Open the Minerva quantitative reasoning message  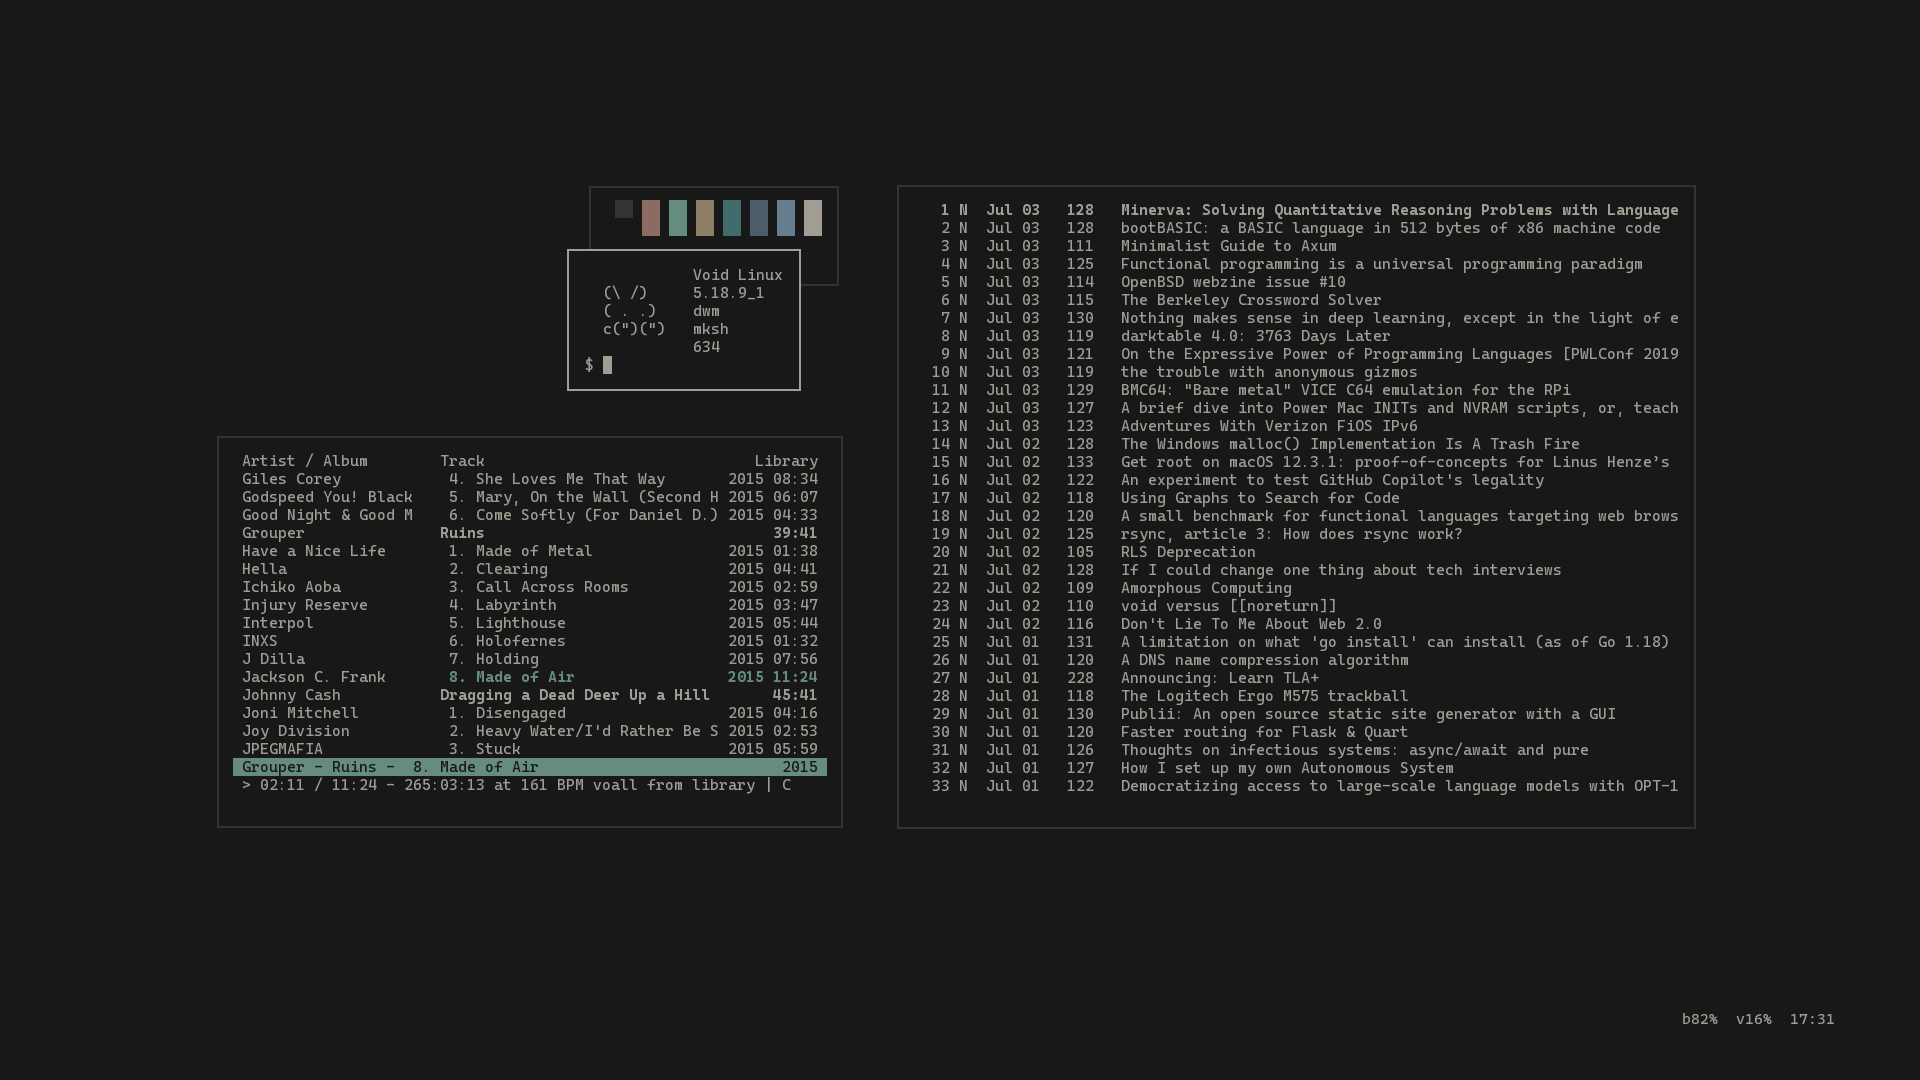(x=1398, y=210)
